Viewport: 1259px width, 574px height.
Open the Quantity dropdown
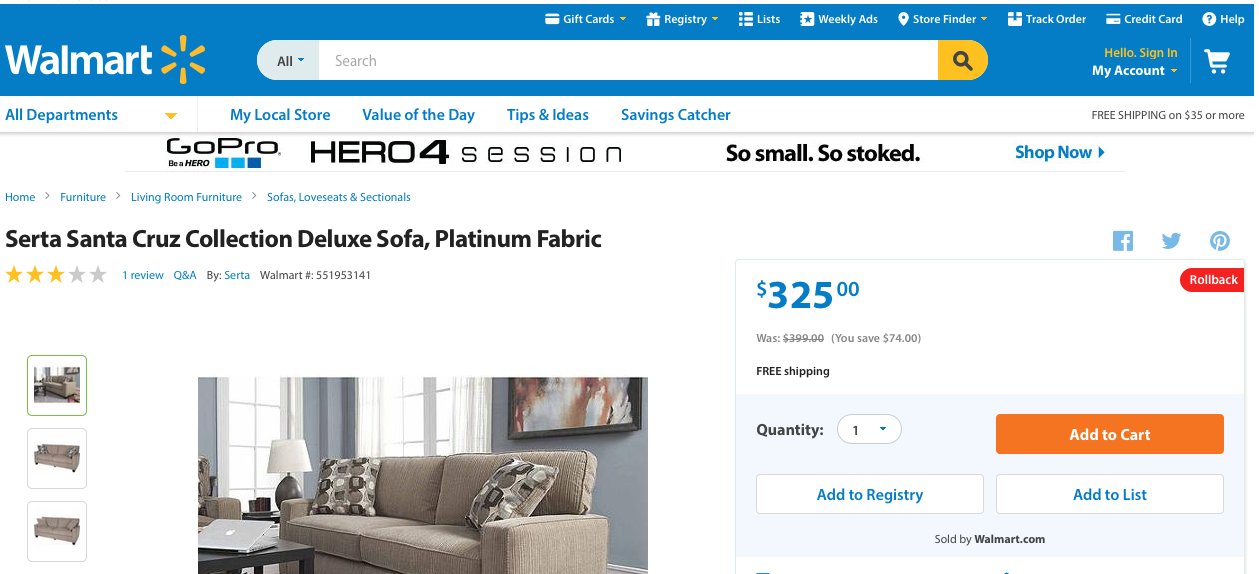point(869,430)
